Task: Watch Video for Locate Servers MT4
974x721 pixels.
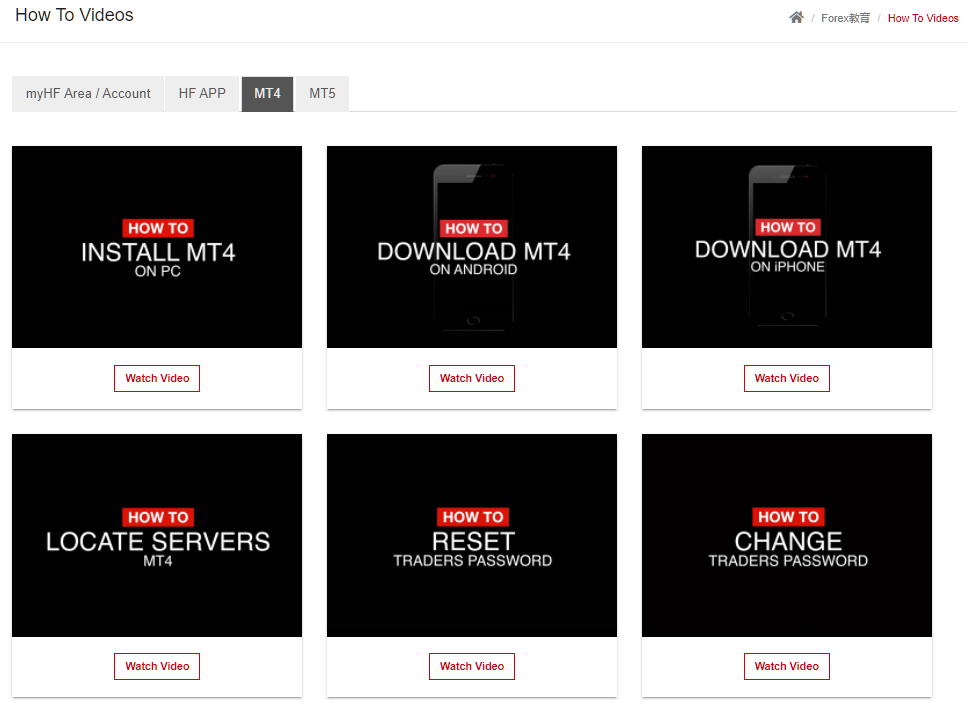Action: tap(157, 666)
